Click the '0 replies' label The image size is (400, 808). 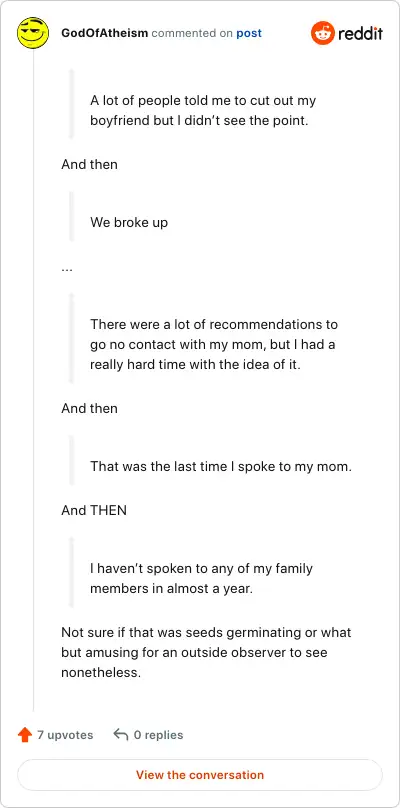coord(158,735)
